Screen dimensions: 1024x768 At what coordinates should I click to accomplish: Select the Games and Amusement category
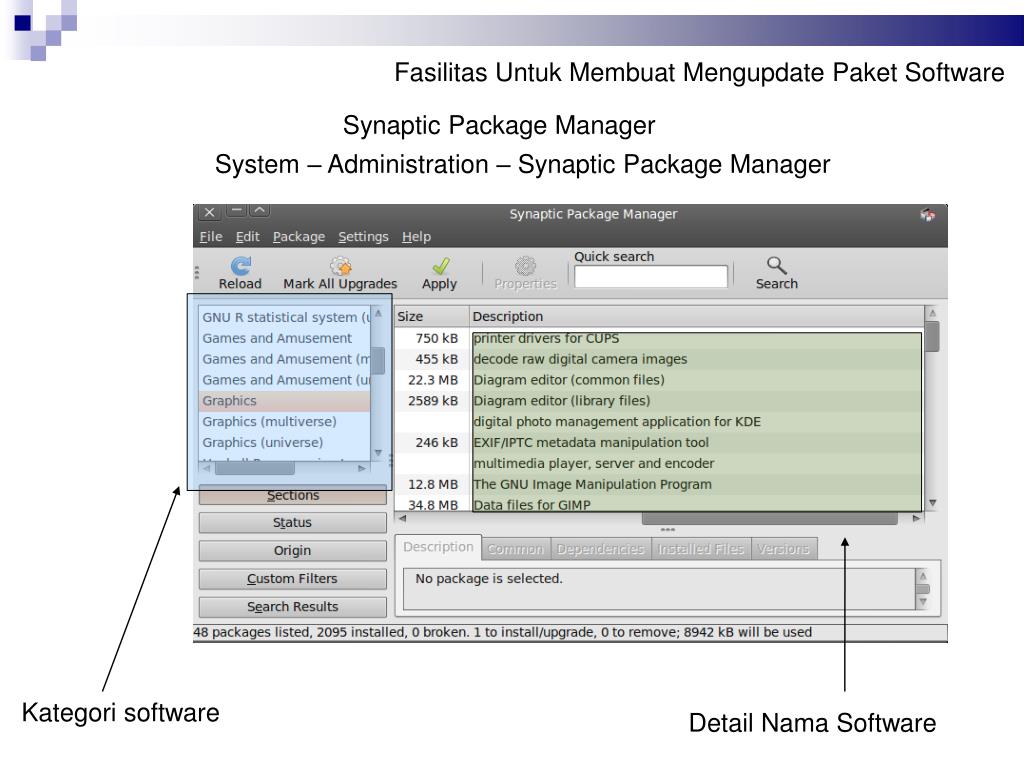point(285,338)
